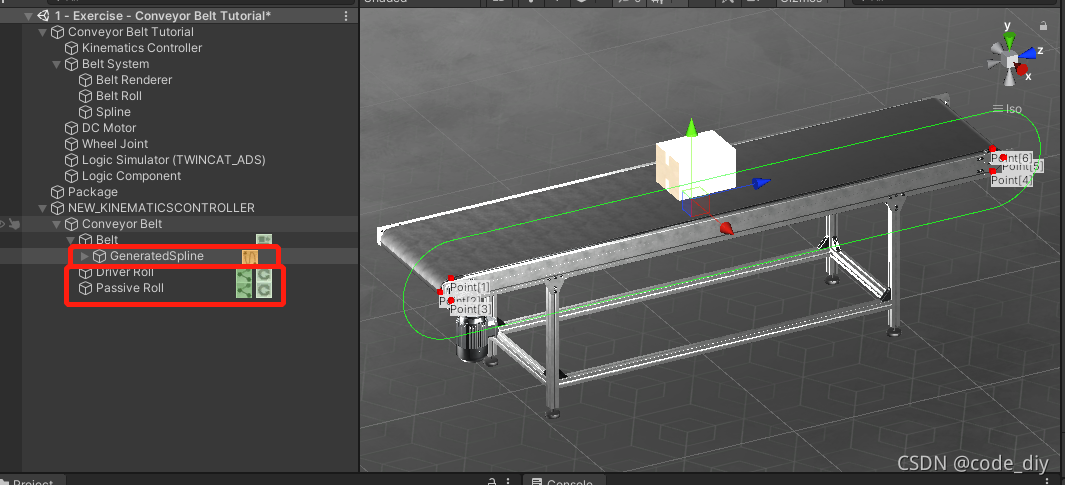This screenshot has height=485, width=1065.
Task: Click the Point[3] spline label
Action: [x=470, y=309]
